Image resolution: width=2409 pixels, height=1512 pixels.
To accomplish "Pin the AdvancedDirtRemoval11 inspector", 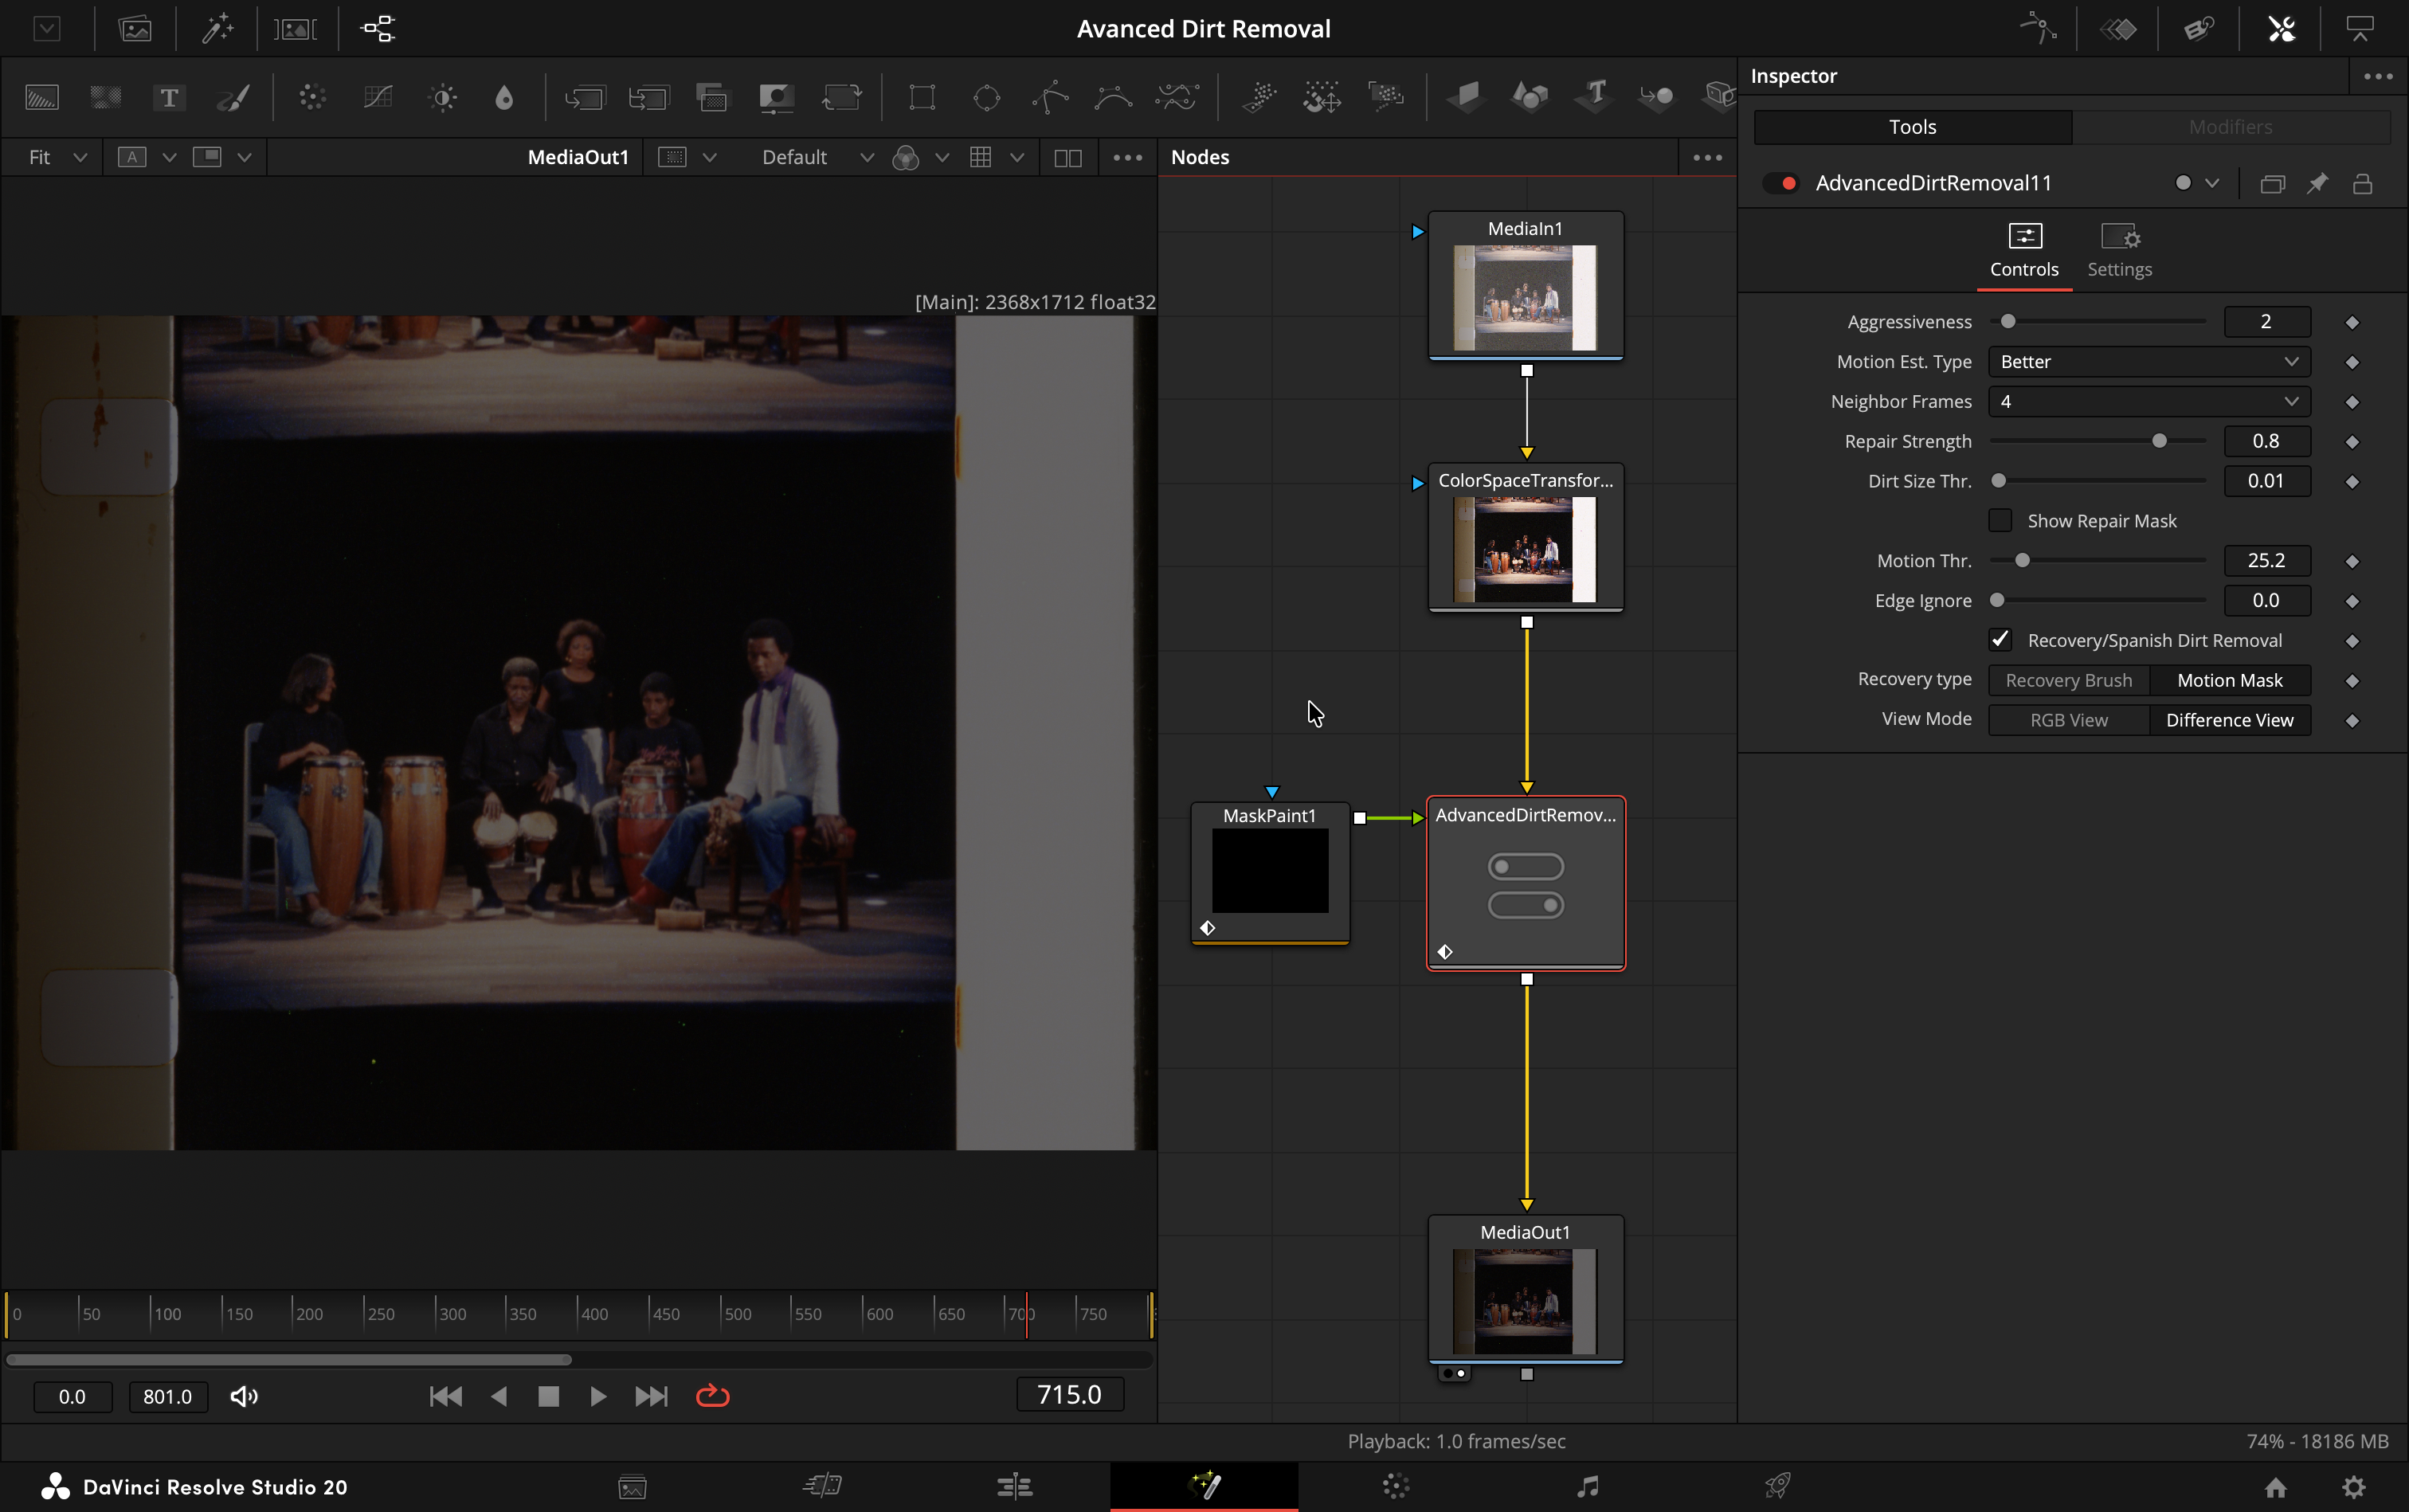I will 2317,183.
